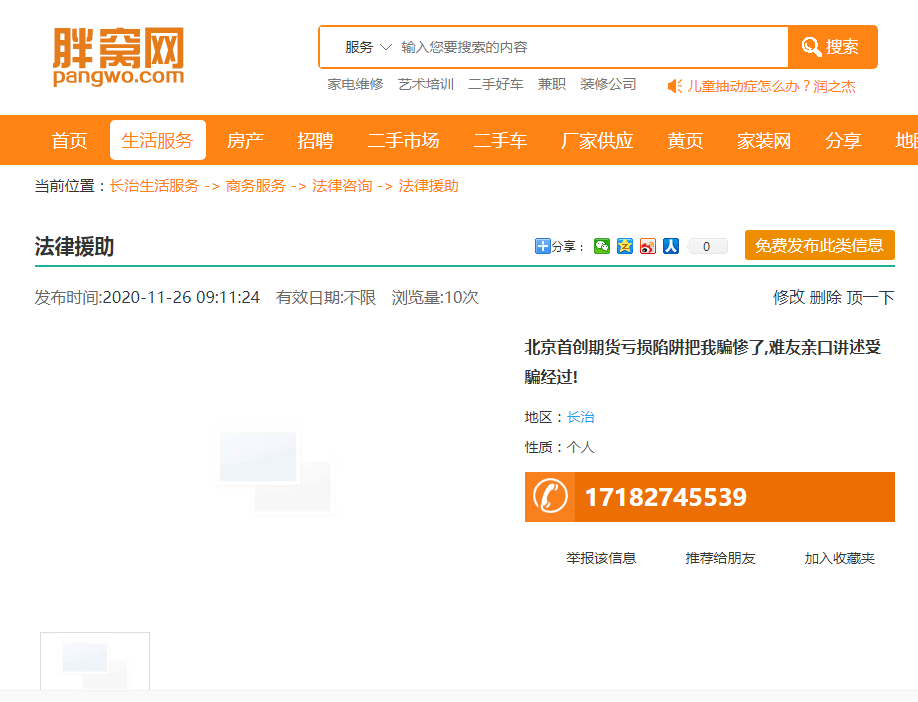Open 长治生活服务 breadcrumb link
918x702 pixels.
coord(154,186)
